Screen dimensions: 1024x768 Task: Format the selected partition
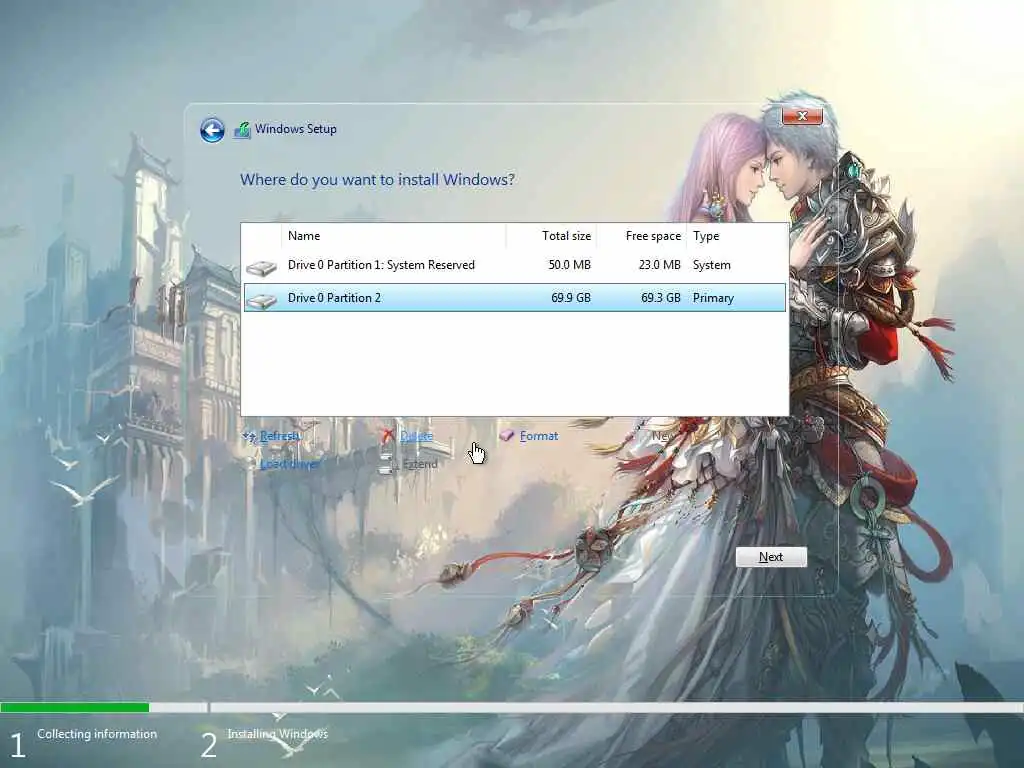pos(539,436)
